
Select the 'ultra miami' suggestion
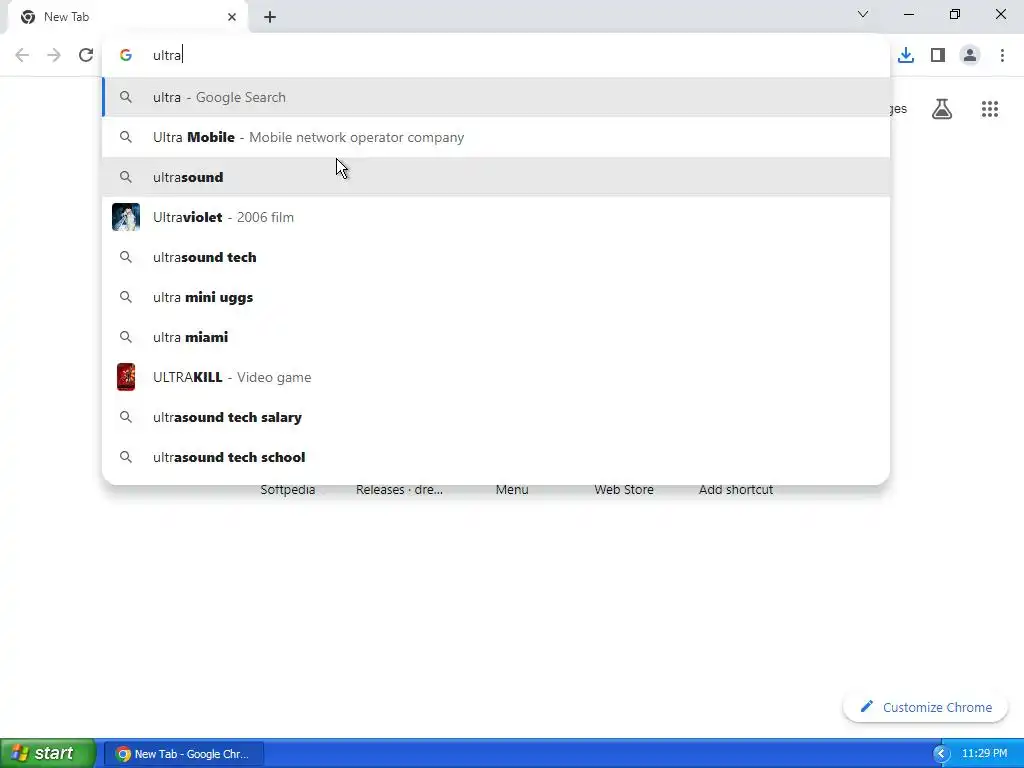pyautogui.click(x=496, y=337)
